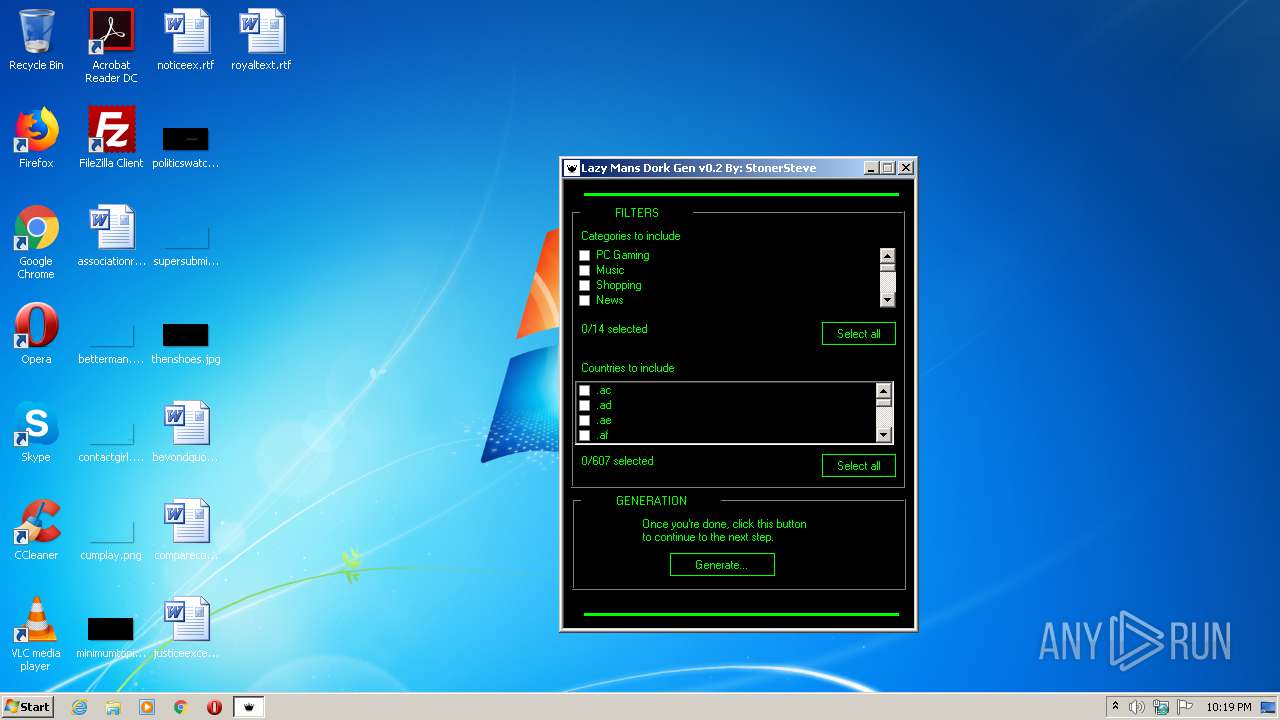Show hidden system tray icons arrow
Screen dimensions: 1280x720
pyautogui.click(x=1115, y=707)
